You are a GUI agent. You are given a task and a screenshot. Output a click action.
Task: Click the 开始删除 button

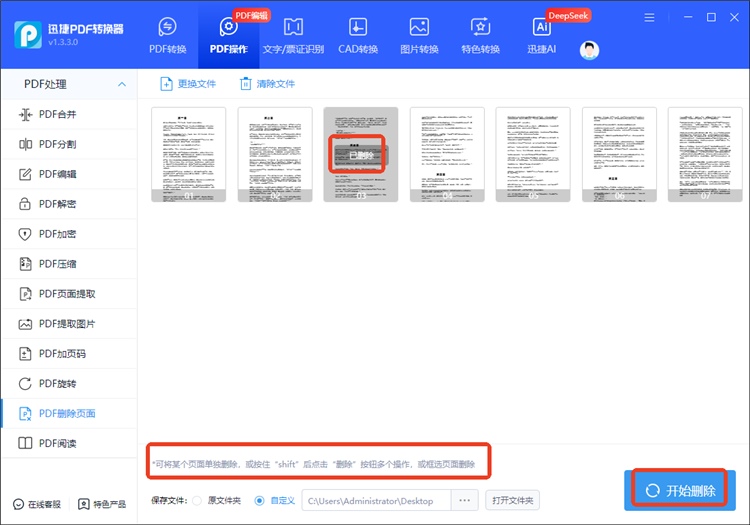click(x=681, y=490)
